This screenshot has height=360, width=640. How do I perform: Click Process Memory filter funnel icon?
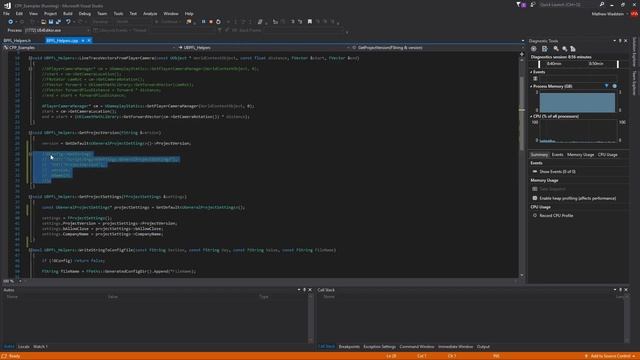tap(606, 86)
